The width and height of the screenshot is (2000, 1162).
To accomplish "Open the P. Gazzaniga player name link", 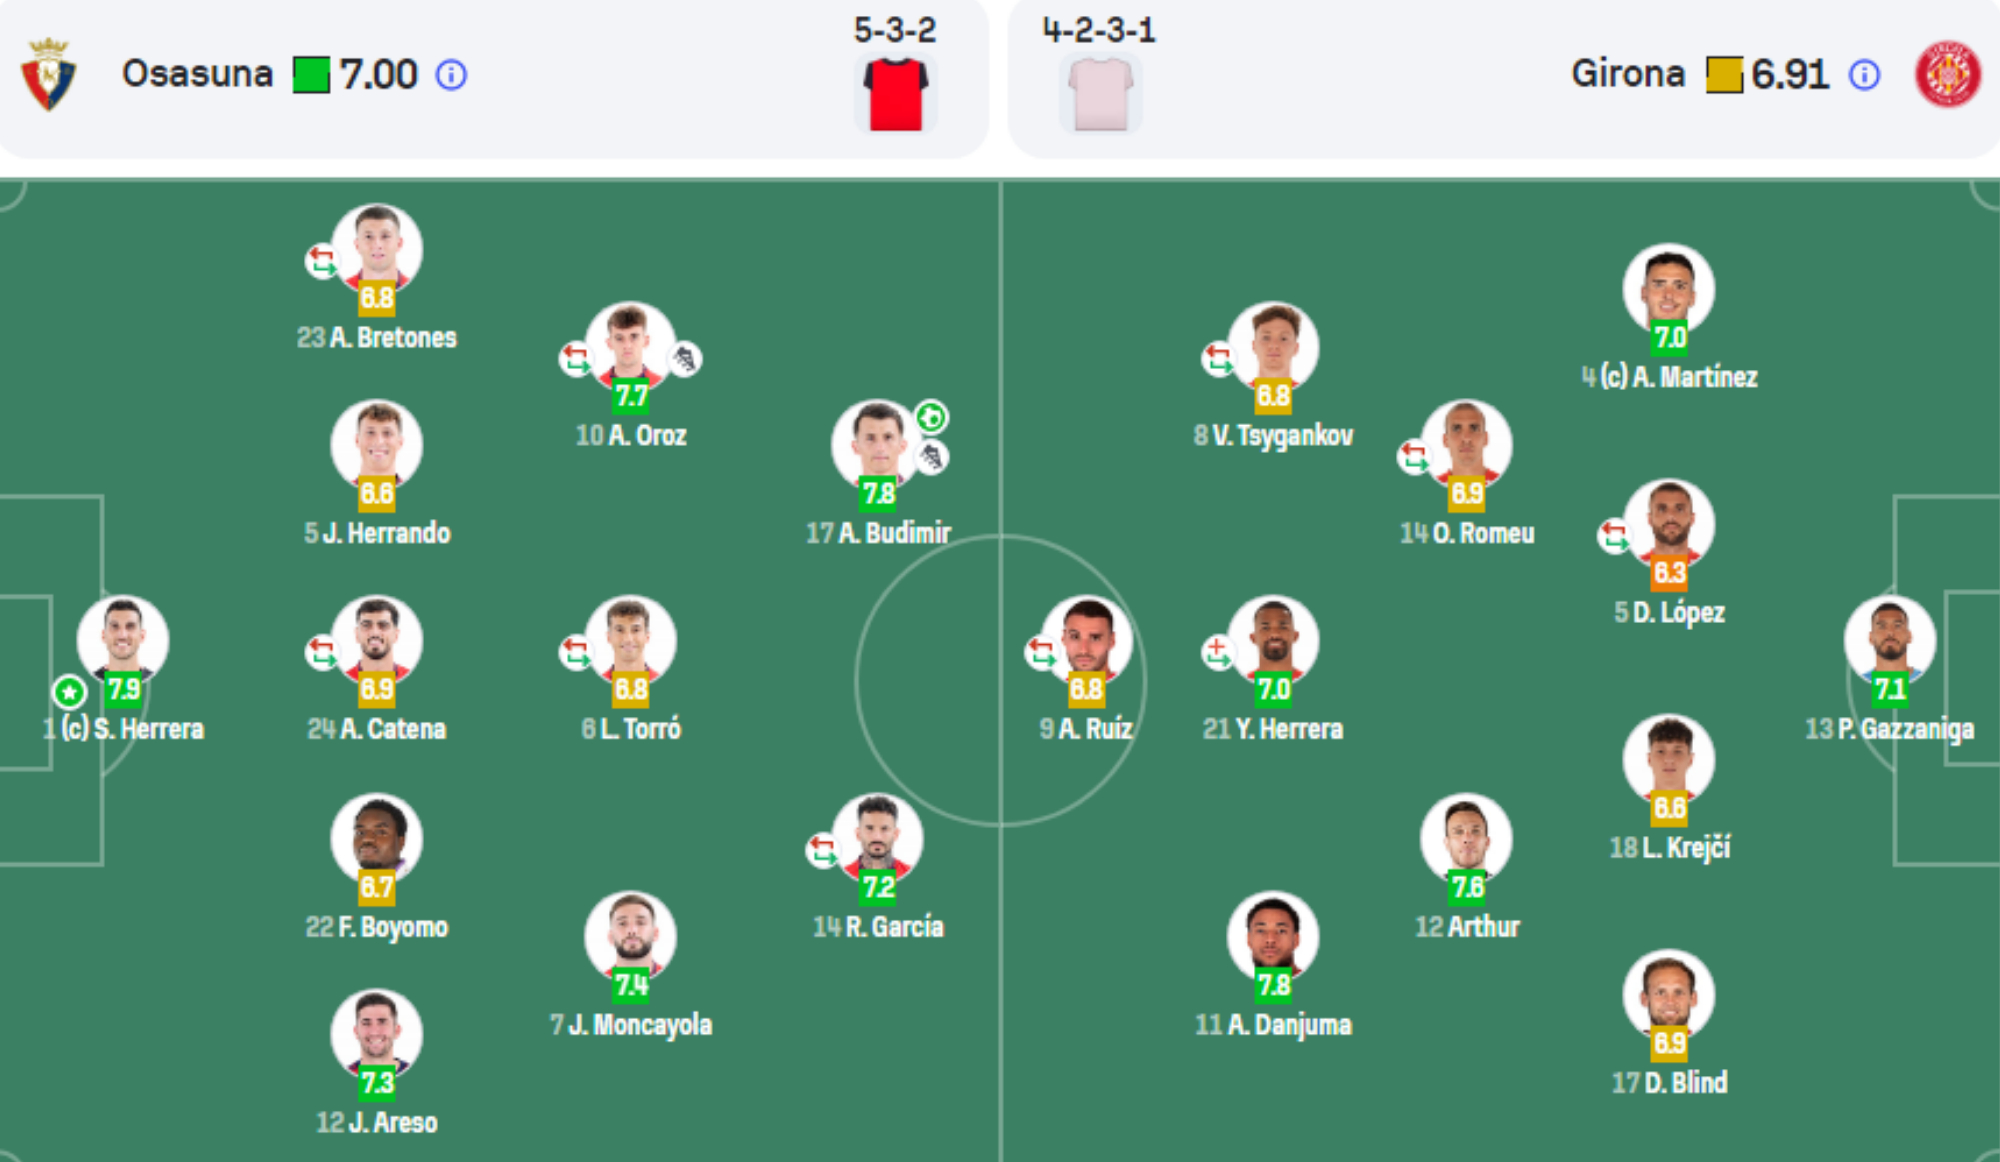I will (1889, 729).
